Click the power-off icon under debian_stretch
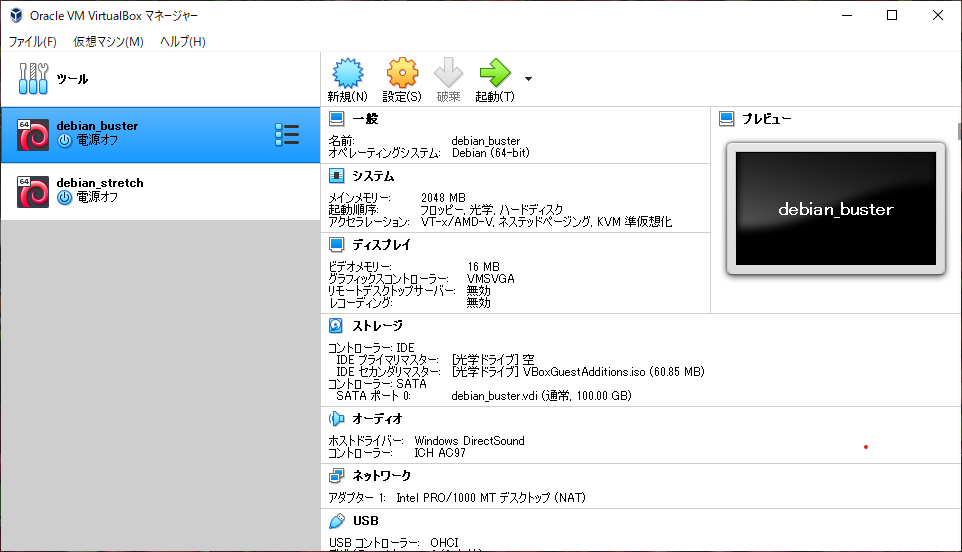Screen dimensions: 962x552 pyautogui.click(x=64, y=197)
